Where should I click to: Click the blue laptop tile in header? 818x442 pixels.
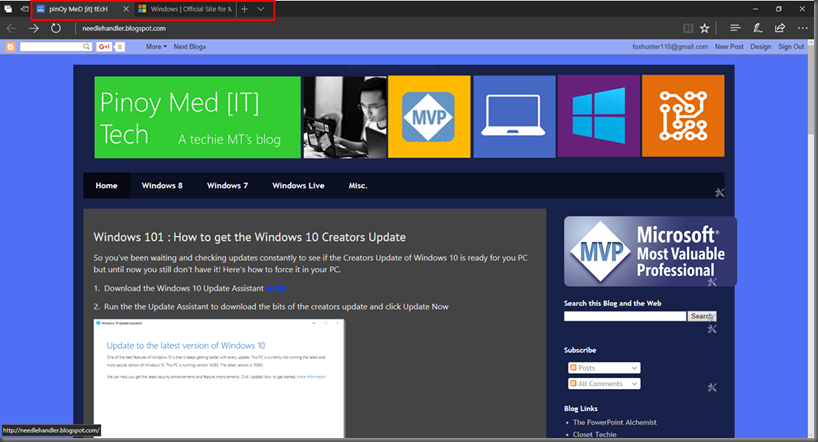pyautogui.click(x=514, y=116)
